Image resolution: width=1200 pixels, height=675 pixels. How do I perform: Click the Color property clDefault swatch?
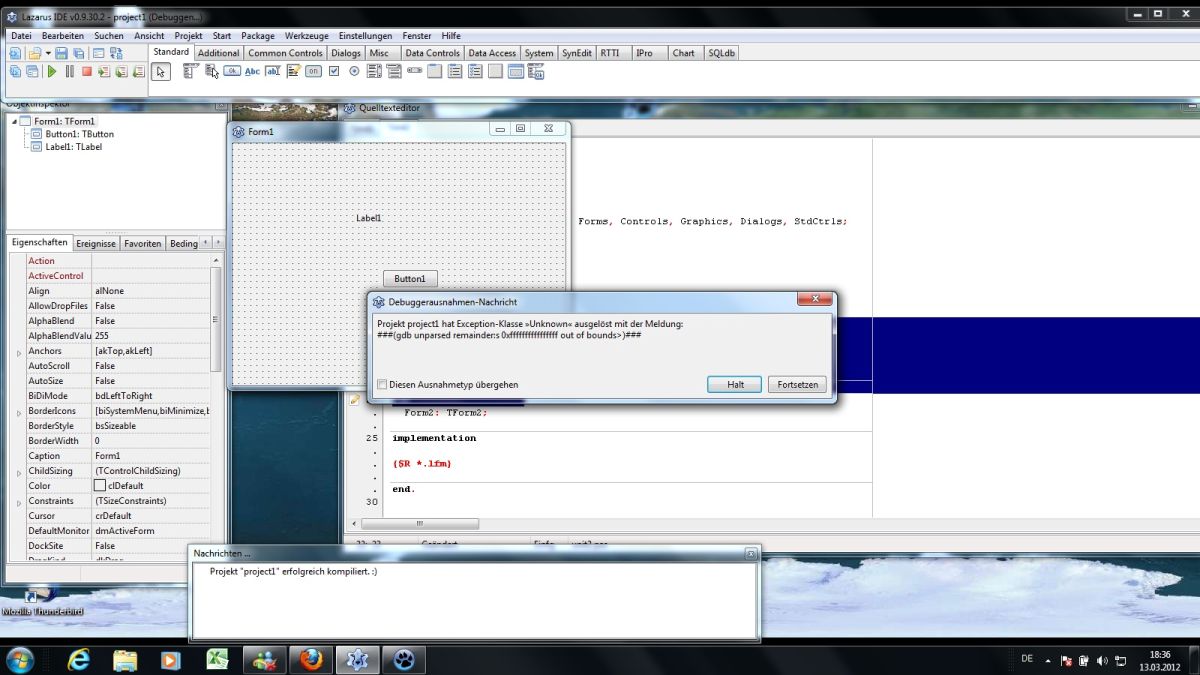[x=100, y=486]
